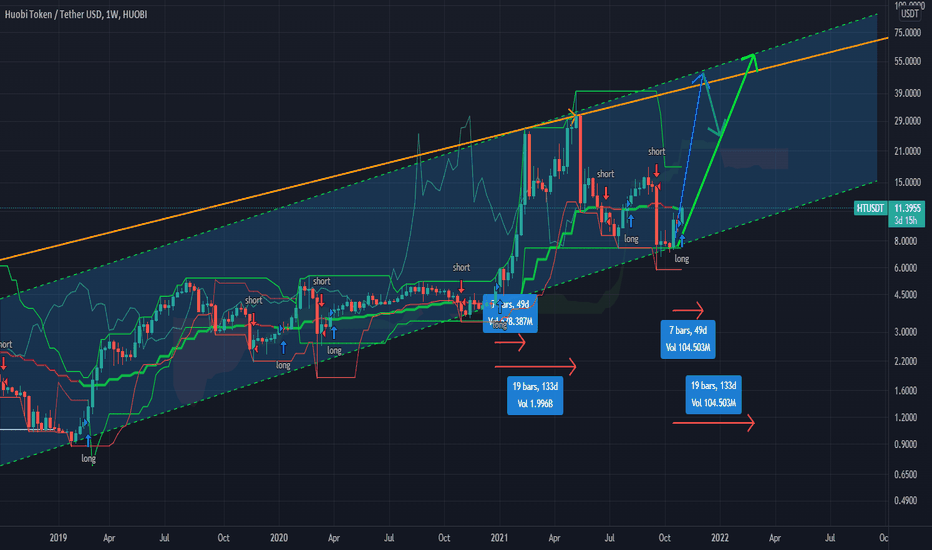This screenshot has width=932, height=550.
Task: Click the 2.2000 price axis label
Action: coord(905,362)
